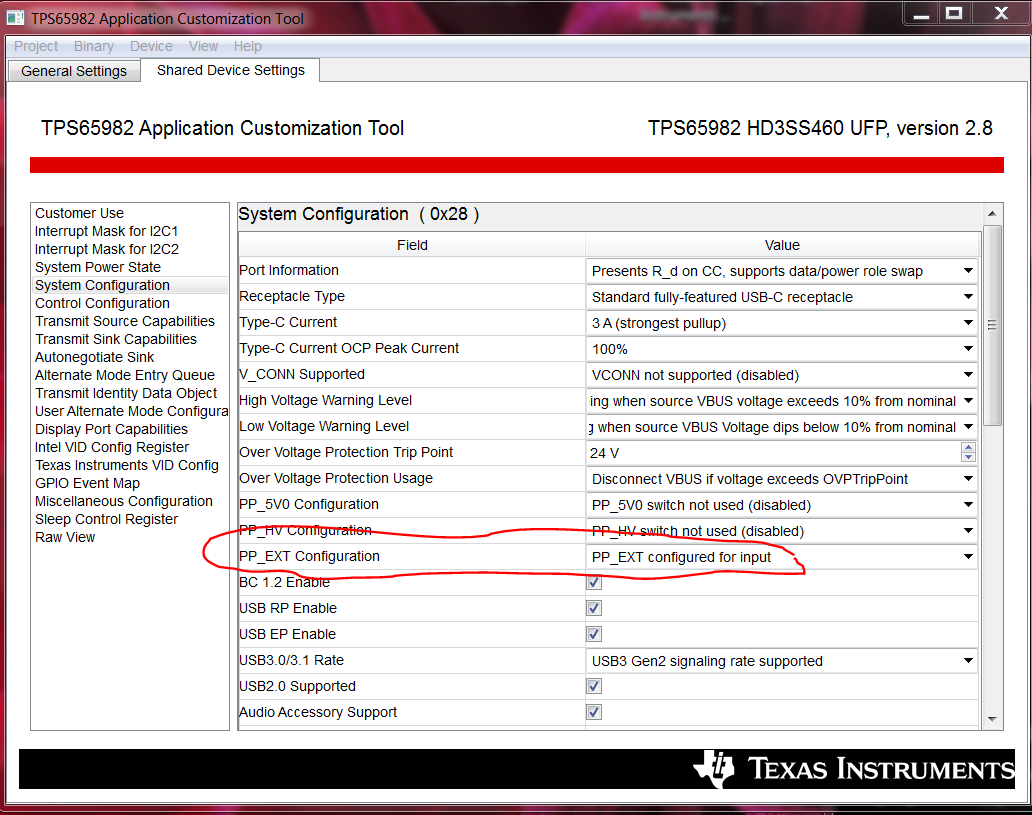Toggle the BC 1.2 Enable checkbox
Image resolution: width=1032 pixels, height=815 pixels.
coord(594,582)
